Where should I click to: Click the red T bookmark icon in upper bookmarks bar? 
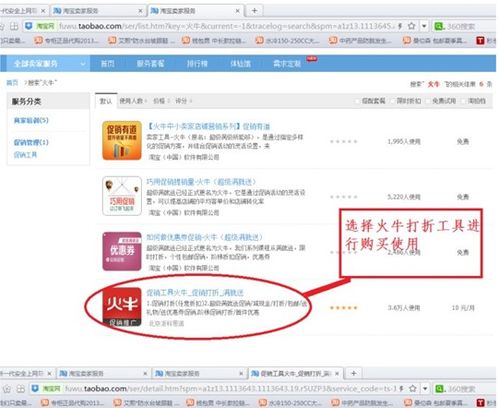click(480, 41)
